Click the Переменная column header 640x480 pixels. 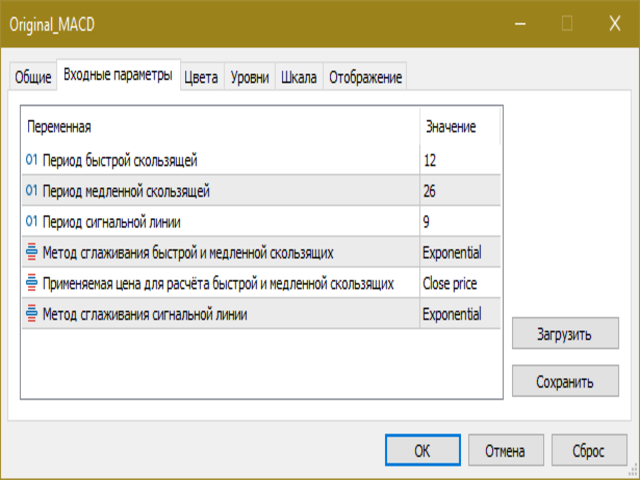[x=221, y=127]
